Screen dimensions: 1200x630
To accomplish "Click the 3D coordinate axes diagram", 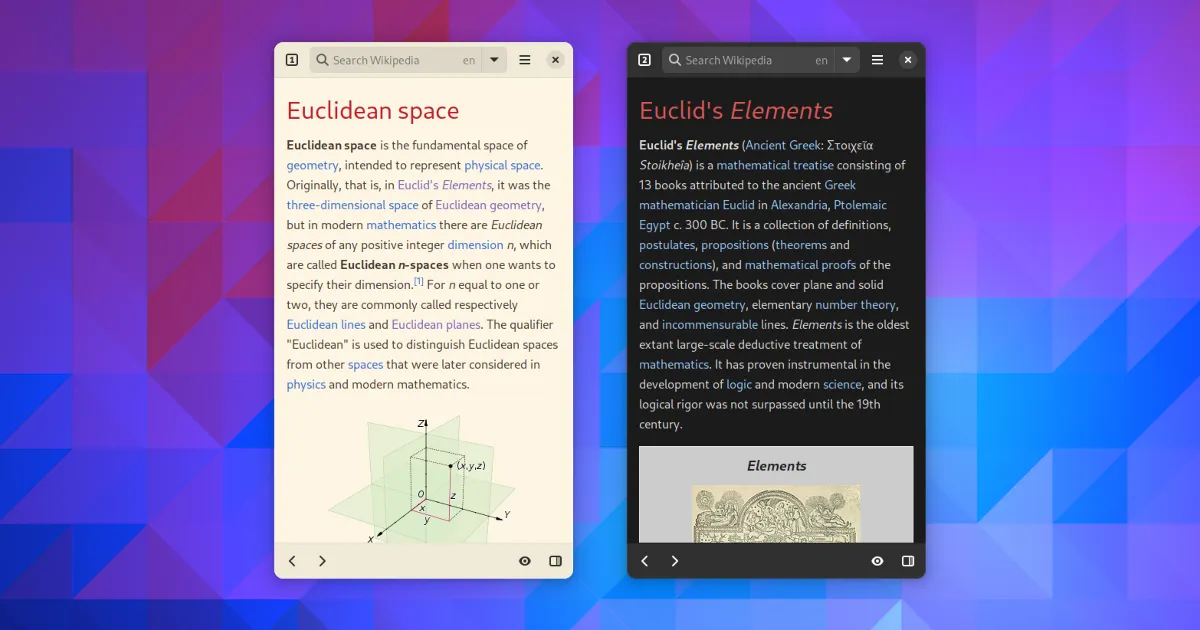I will click(423, 478).
